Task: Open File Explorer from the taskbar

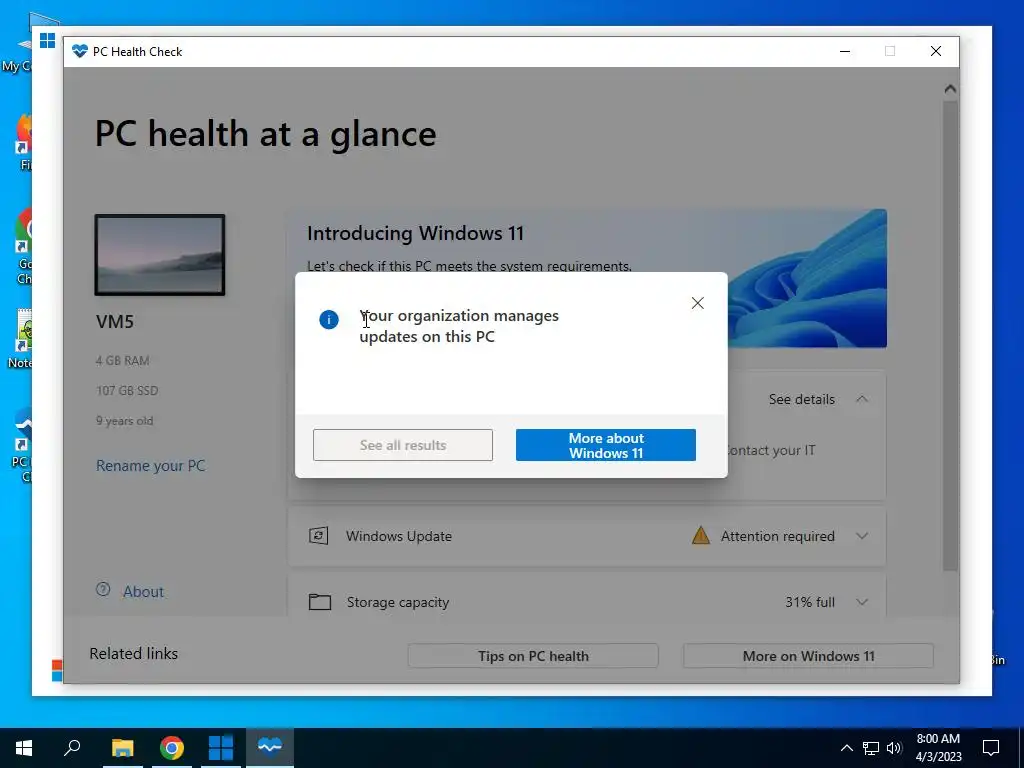Action: click(122, 748)
